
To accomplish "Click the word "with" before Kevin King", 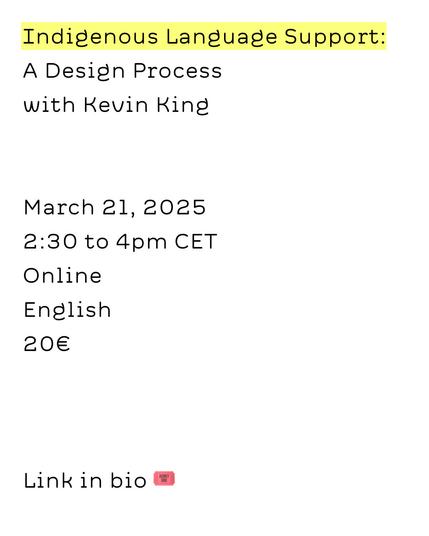I will point(49,104).
